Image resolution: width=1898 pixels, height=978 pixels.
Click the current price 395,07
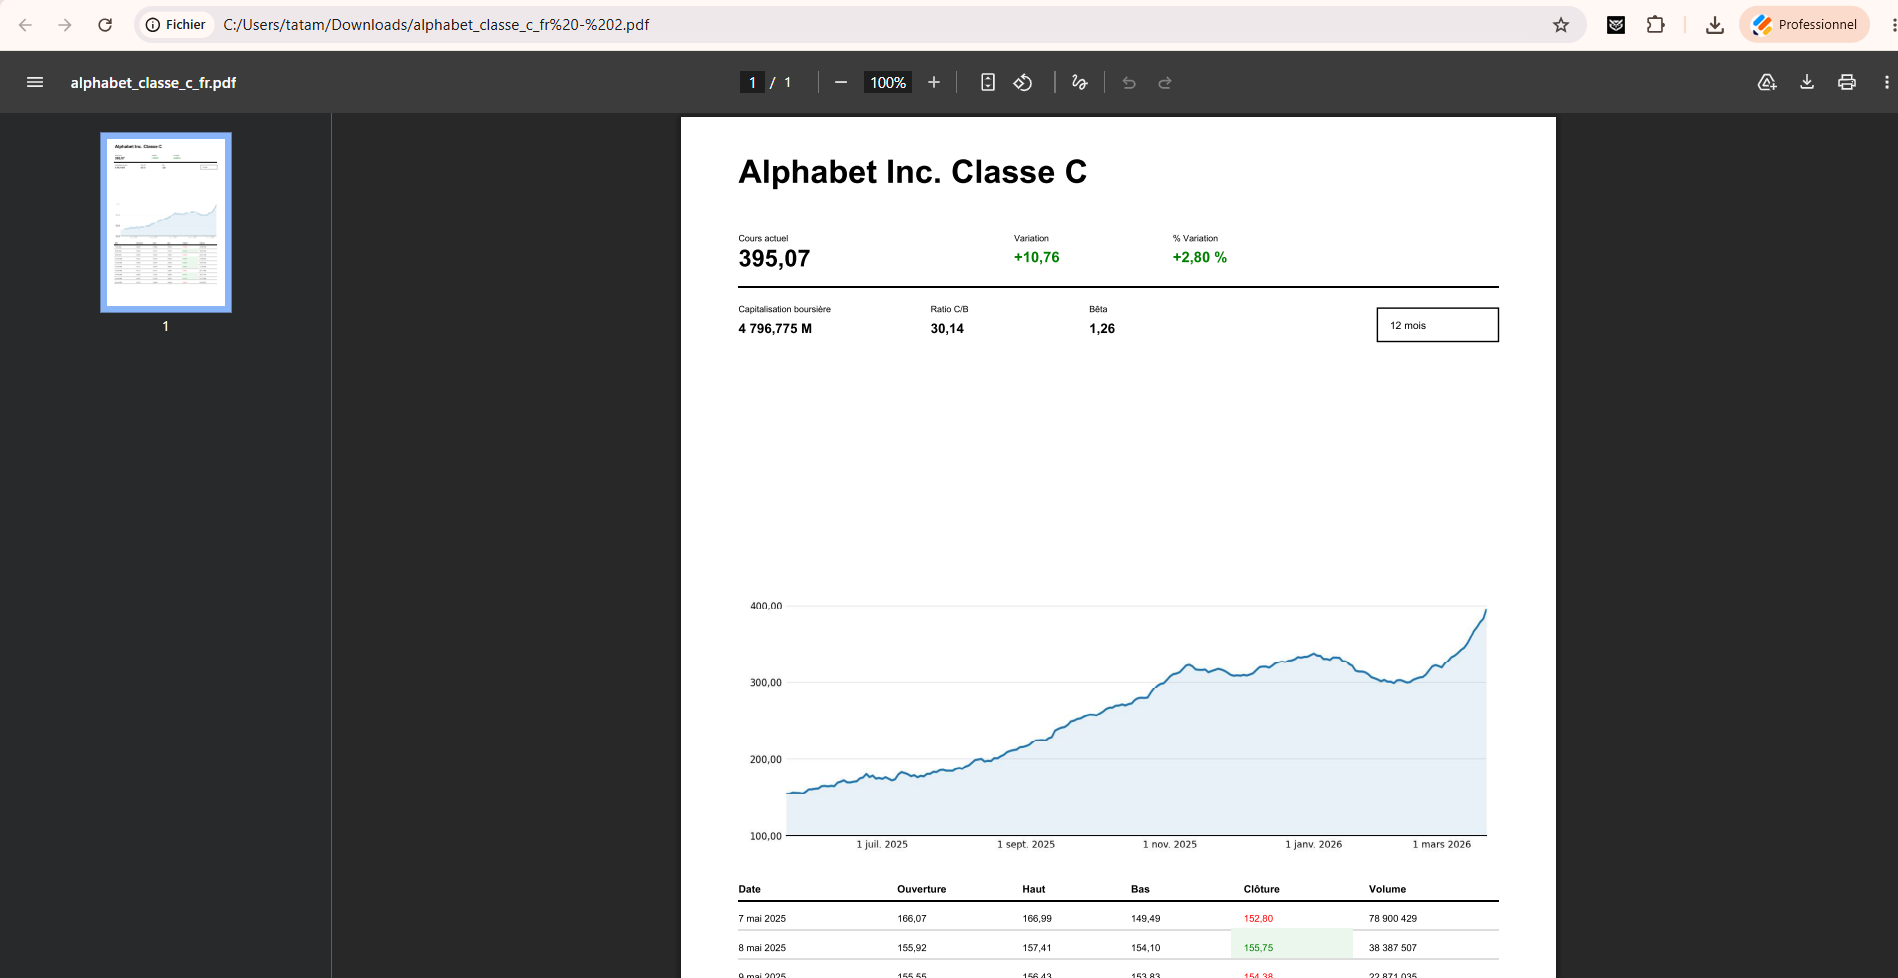[x=774, y=259]
